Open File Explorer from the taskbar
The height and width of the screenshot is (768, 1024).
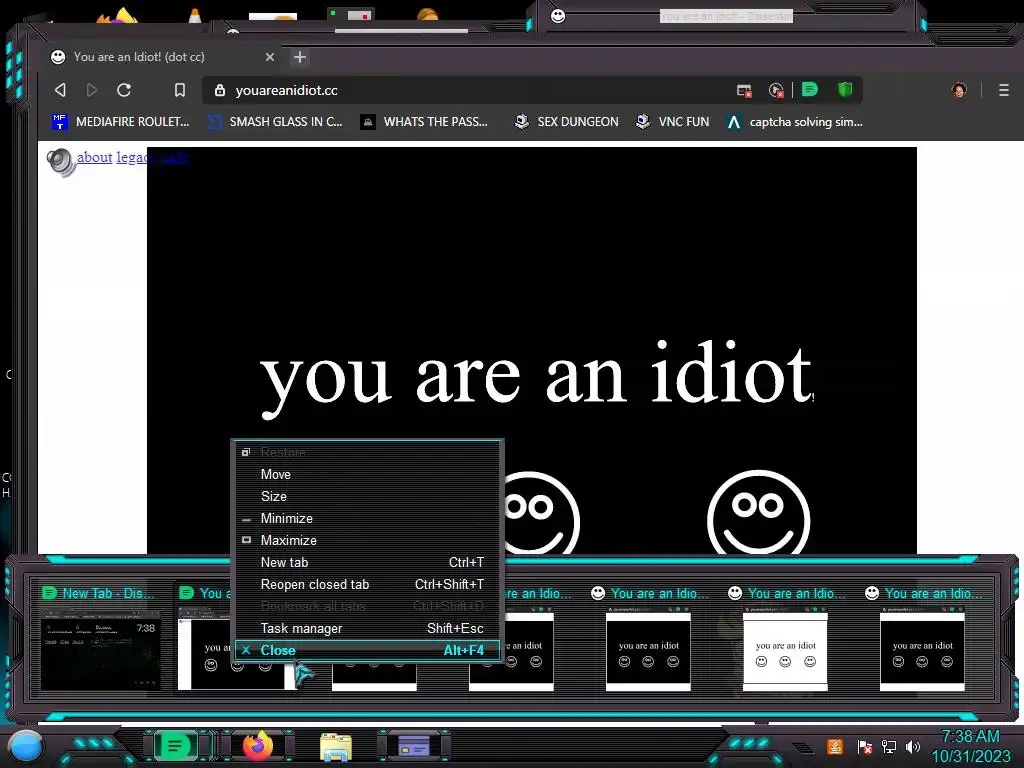tap(336, 746)
